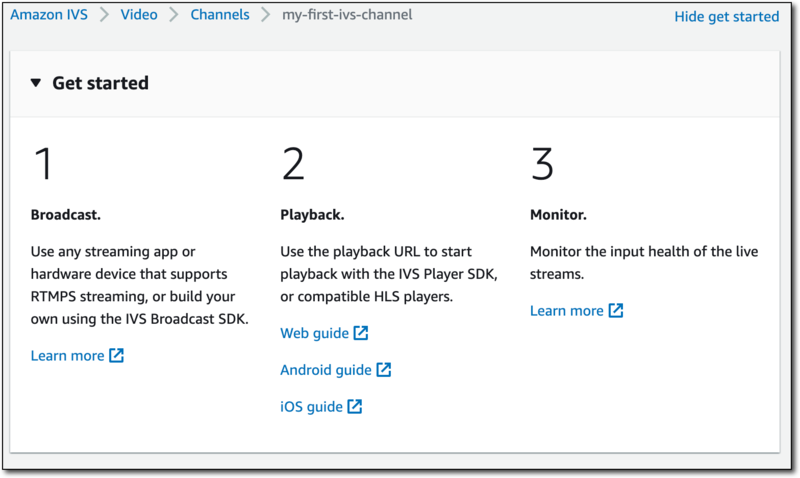The image size is (800, 478).
Task: Click external-link icon next to iOS guide
Action: coord(355,407)
